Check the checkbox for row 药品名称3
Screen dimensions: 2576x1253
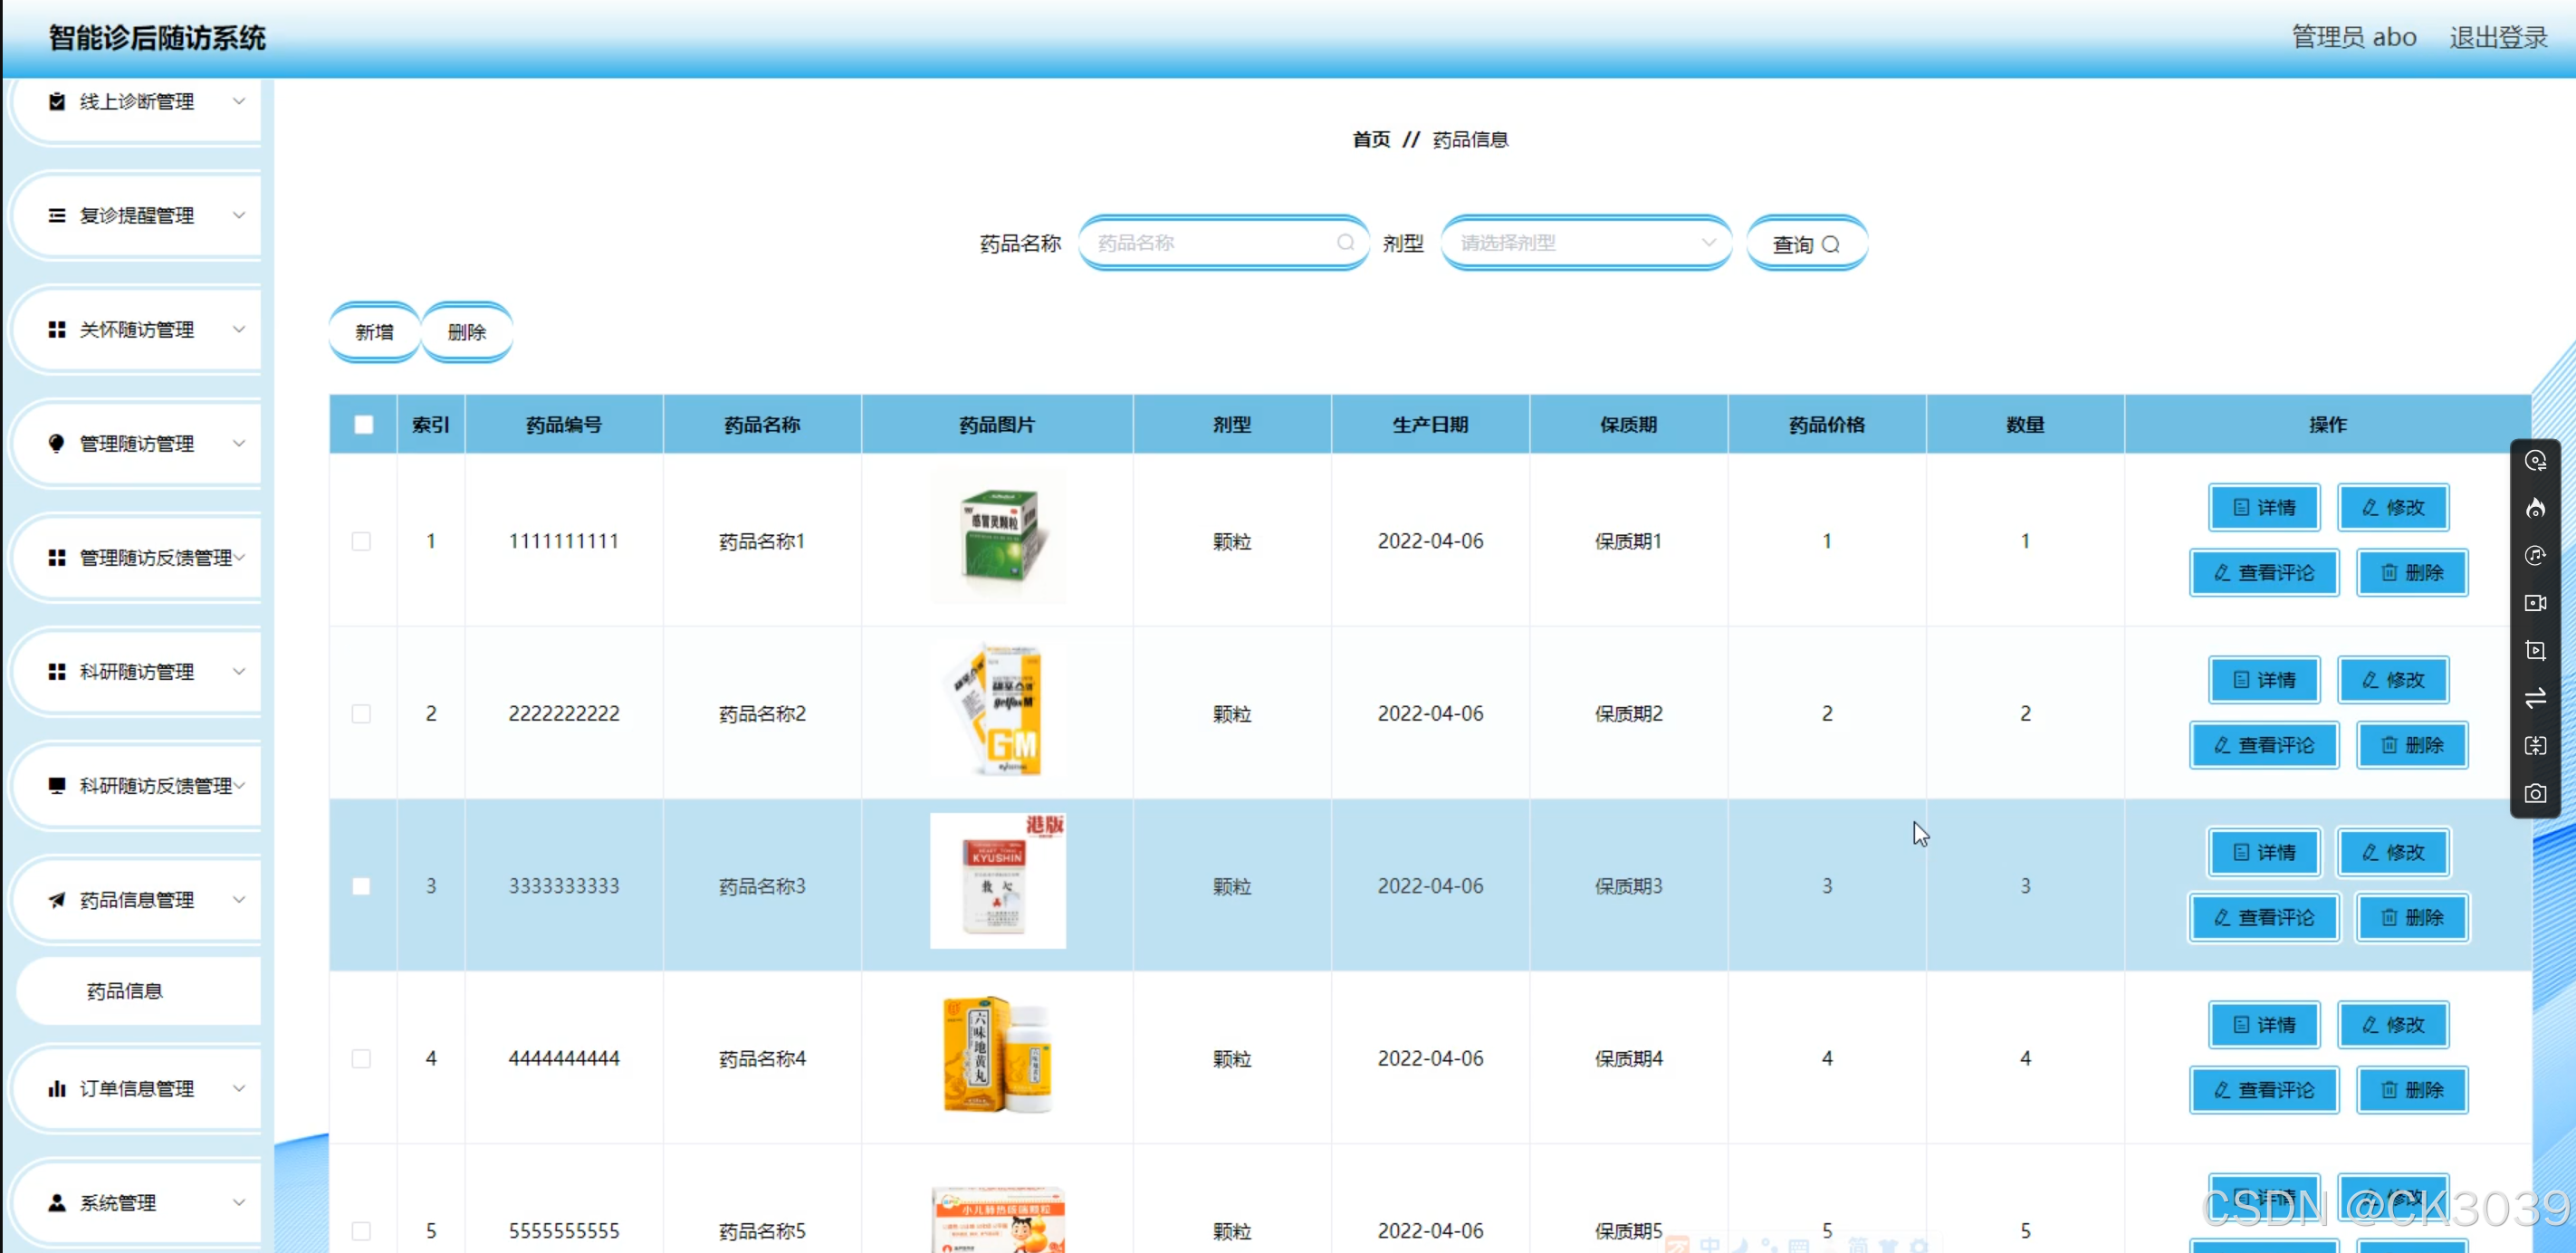tap(361, 886)
